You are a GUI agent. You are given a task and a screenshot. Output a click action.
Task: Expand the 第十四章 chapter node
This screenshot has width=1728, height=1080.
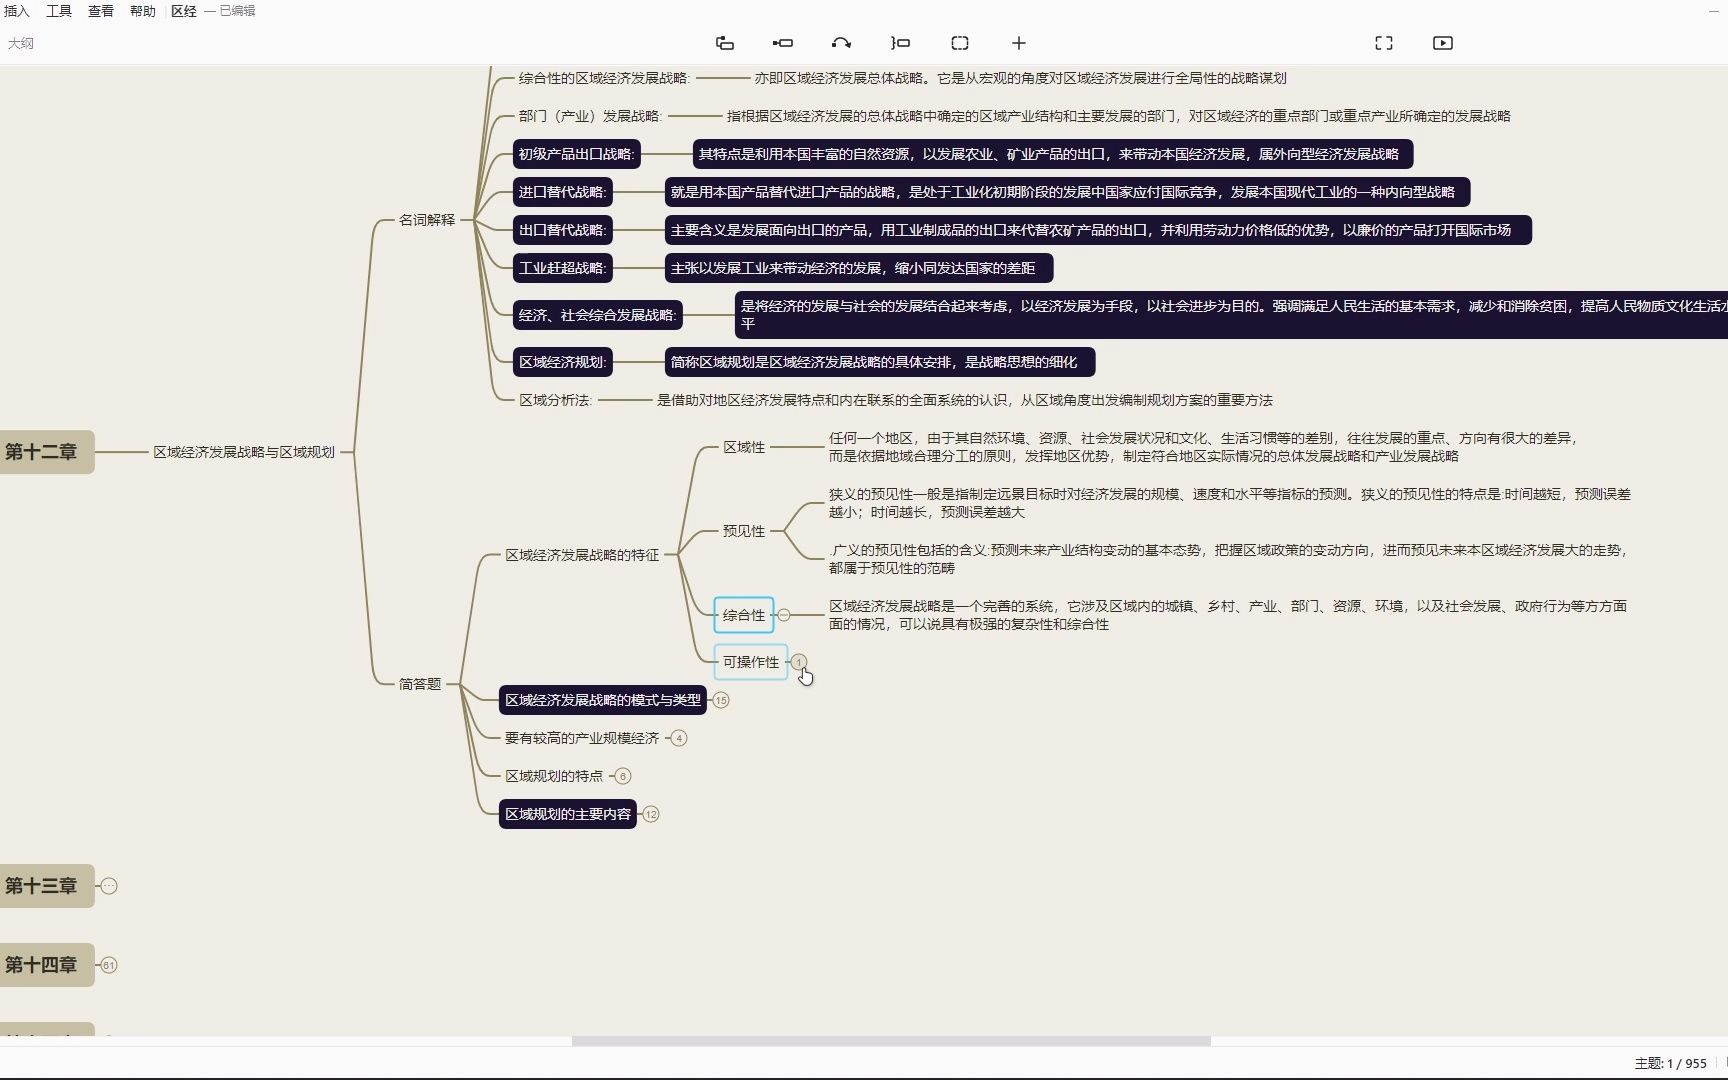click(109, 965)
